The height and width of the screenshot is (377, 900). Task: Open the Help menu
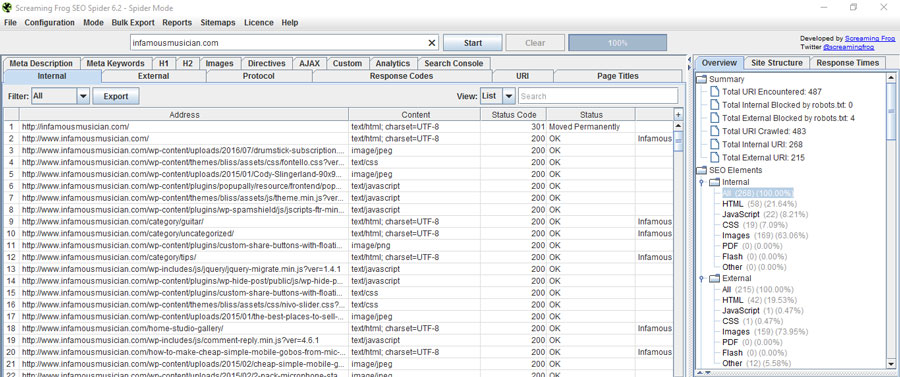pyautogui.click(x=290, y=23)
